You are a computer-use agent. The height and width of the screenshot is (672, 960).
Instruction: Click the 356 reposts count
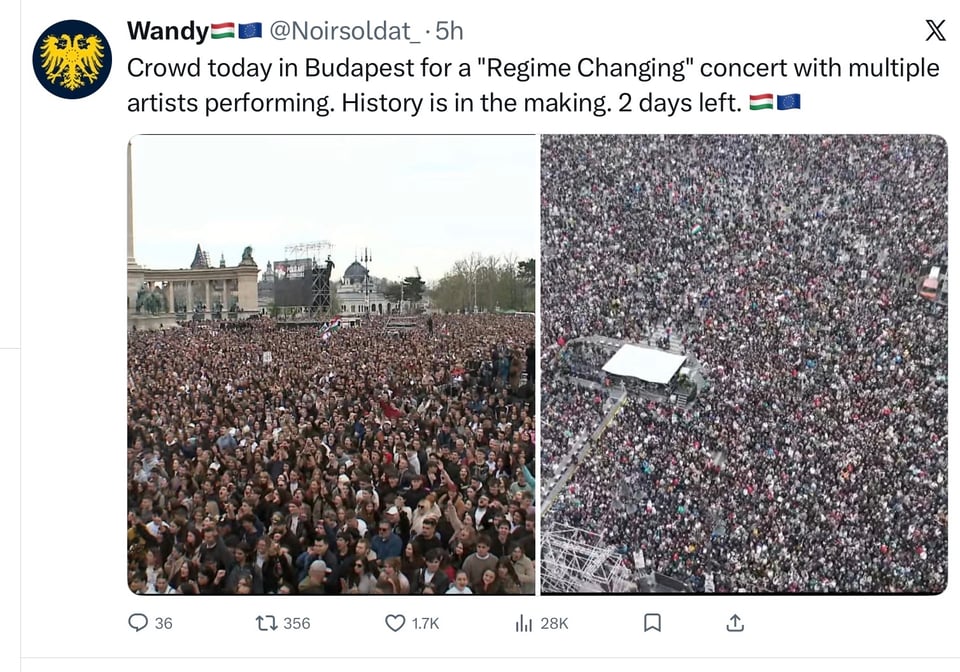[296, 623]
